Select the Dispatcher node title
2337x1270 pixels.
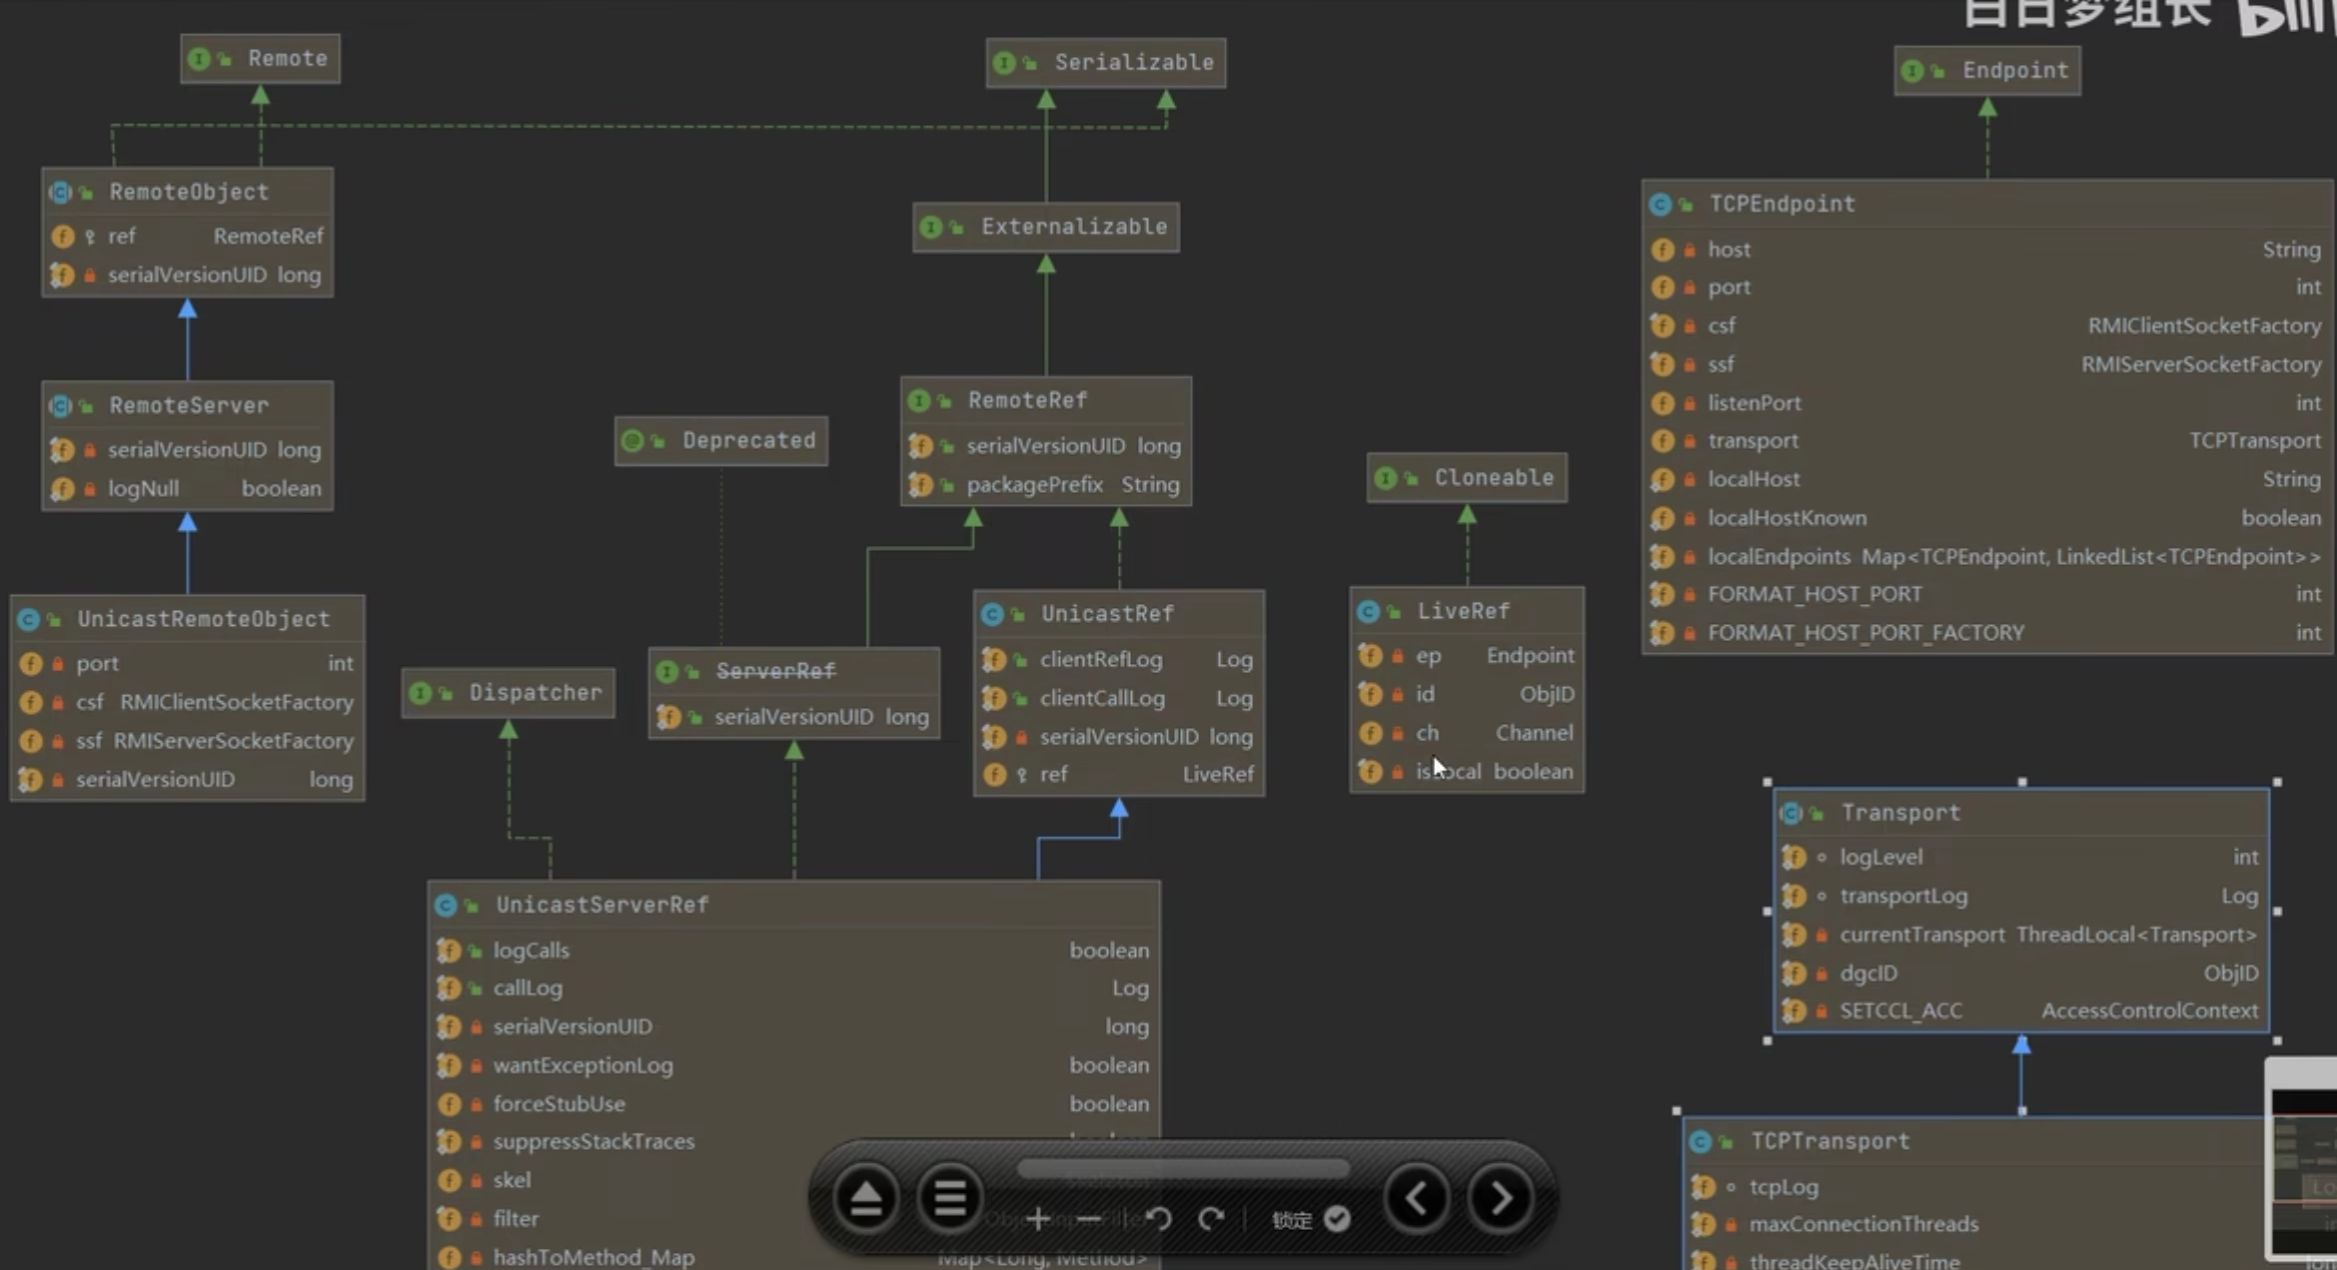tap(536, 692)
